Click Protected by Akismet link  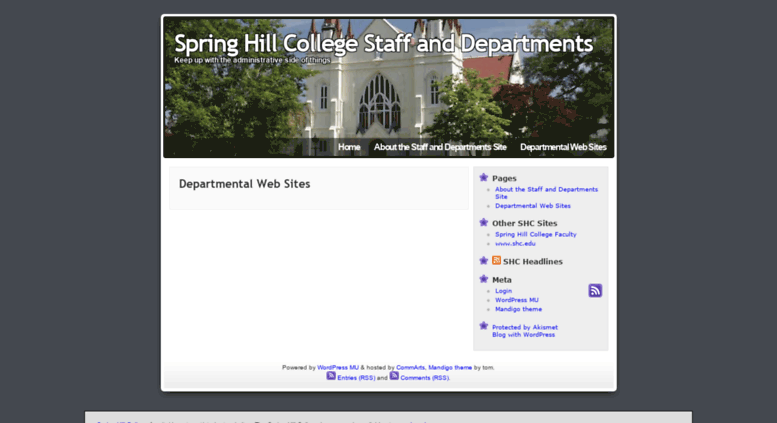pyautogui.click(x=525, y=327)
